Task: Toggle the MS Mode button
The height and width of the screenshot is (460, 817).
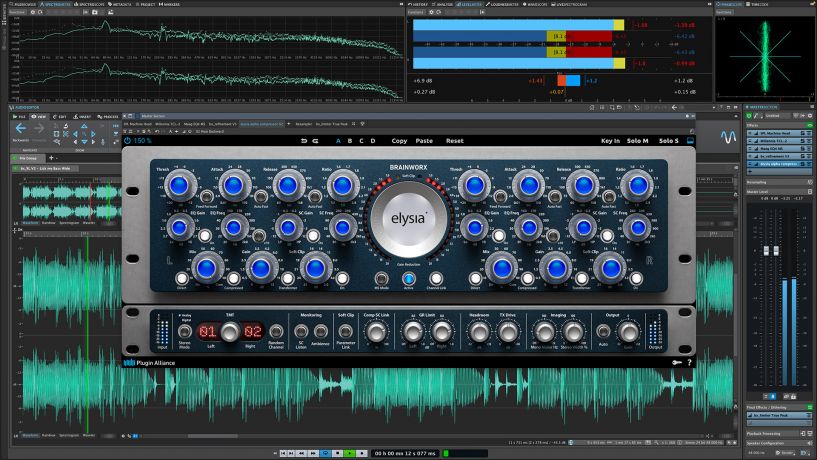Action: 381,279
